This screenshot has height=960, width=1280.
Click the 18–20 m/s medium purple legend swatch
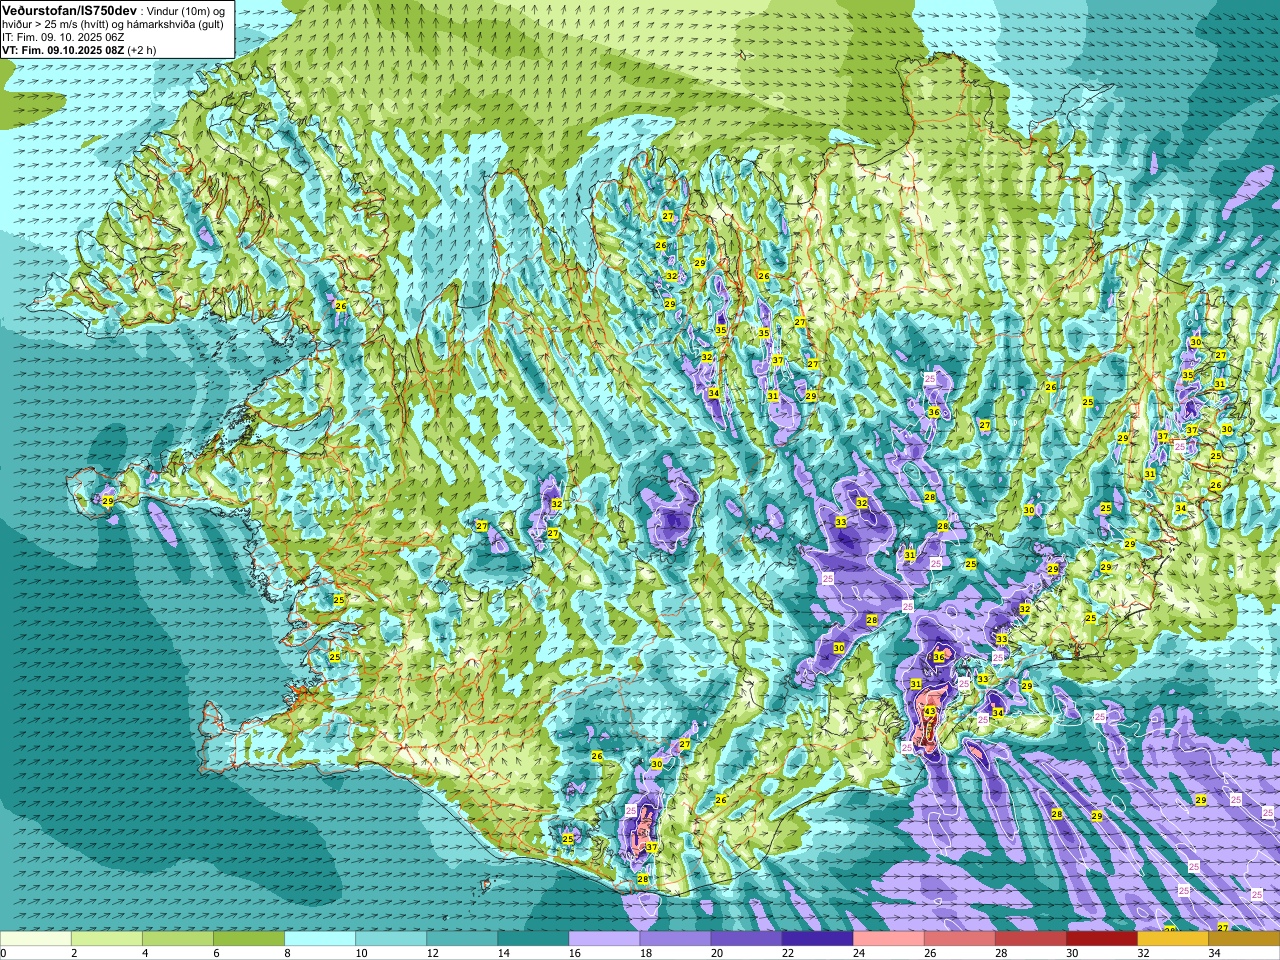pyautogui.click(x=675, y=939)
